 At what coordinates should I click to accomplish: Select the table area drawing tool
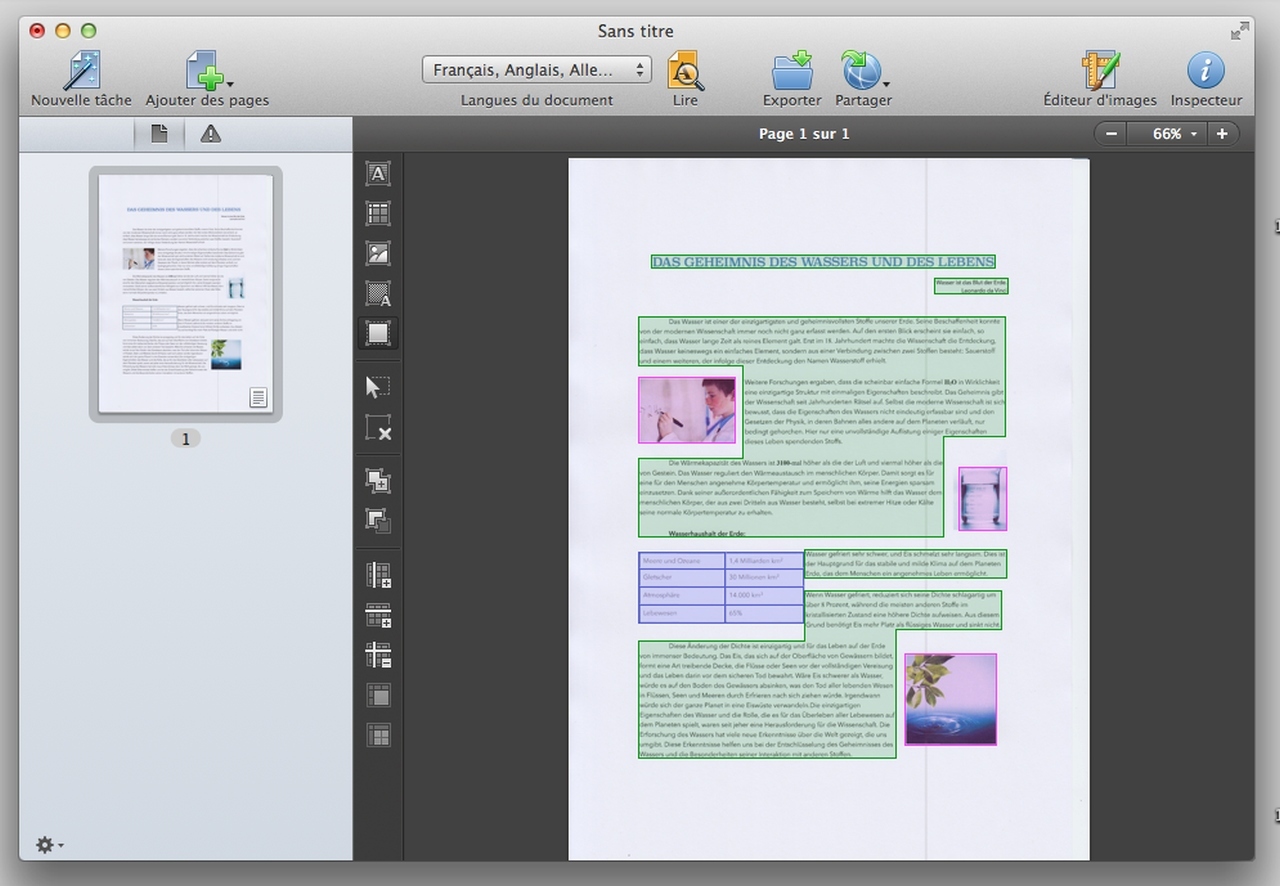point(378,214)
